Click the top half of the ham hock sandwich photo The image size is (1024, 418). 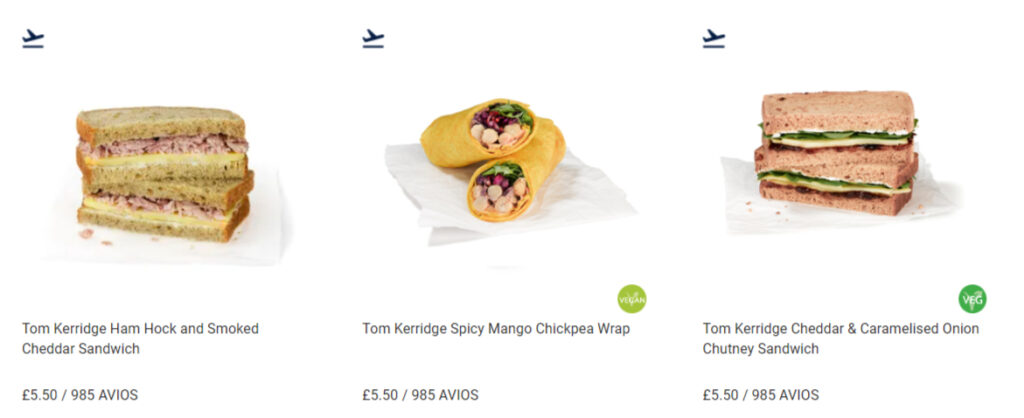[x=162, y=143]
